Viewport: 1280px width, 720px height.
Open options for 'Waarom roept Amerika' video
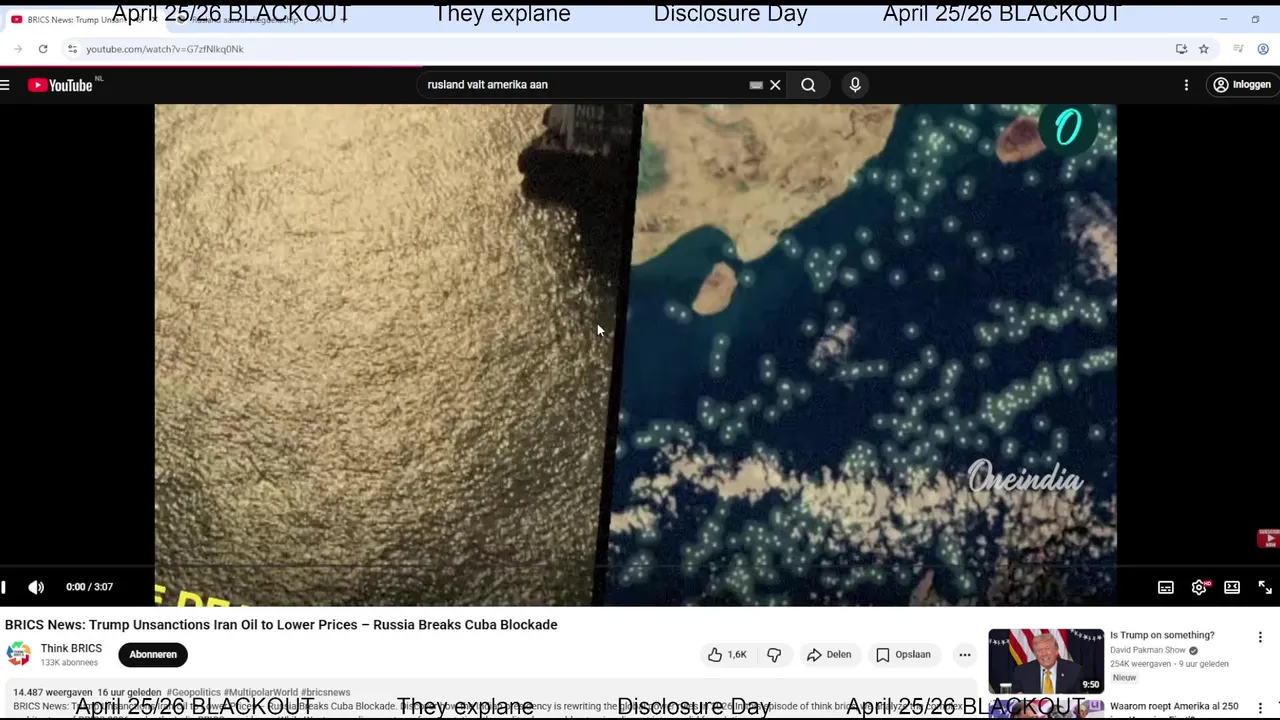coord(1260,708)
